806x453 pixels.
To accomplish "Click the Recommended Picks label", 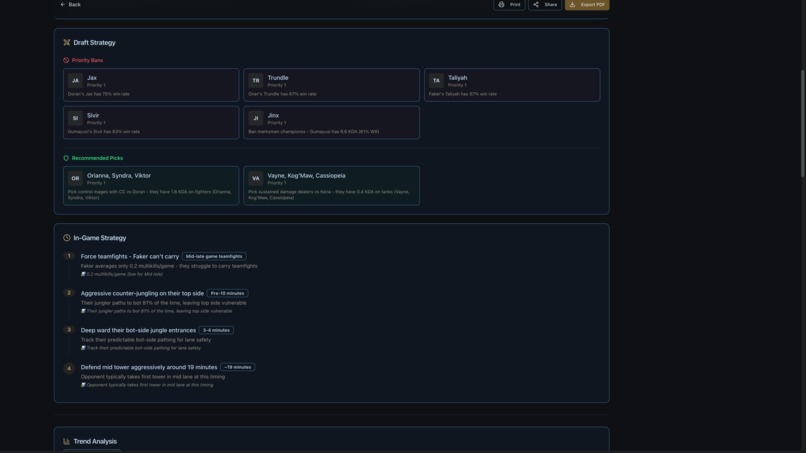I will point(97,158).
